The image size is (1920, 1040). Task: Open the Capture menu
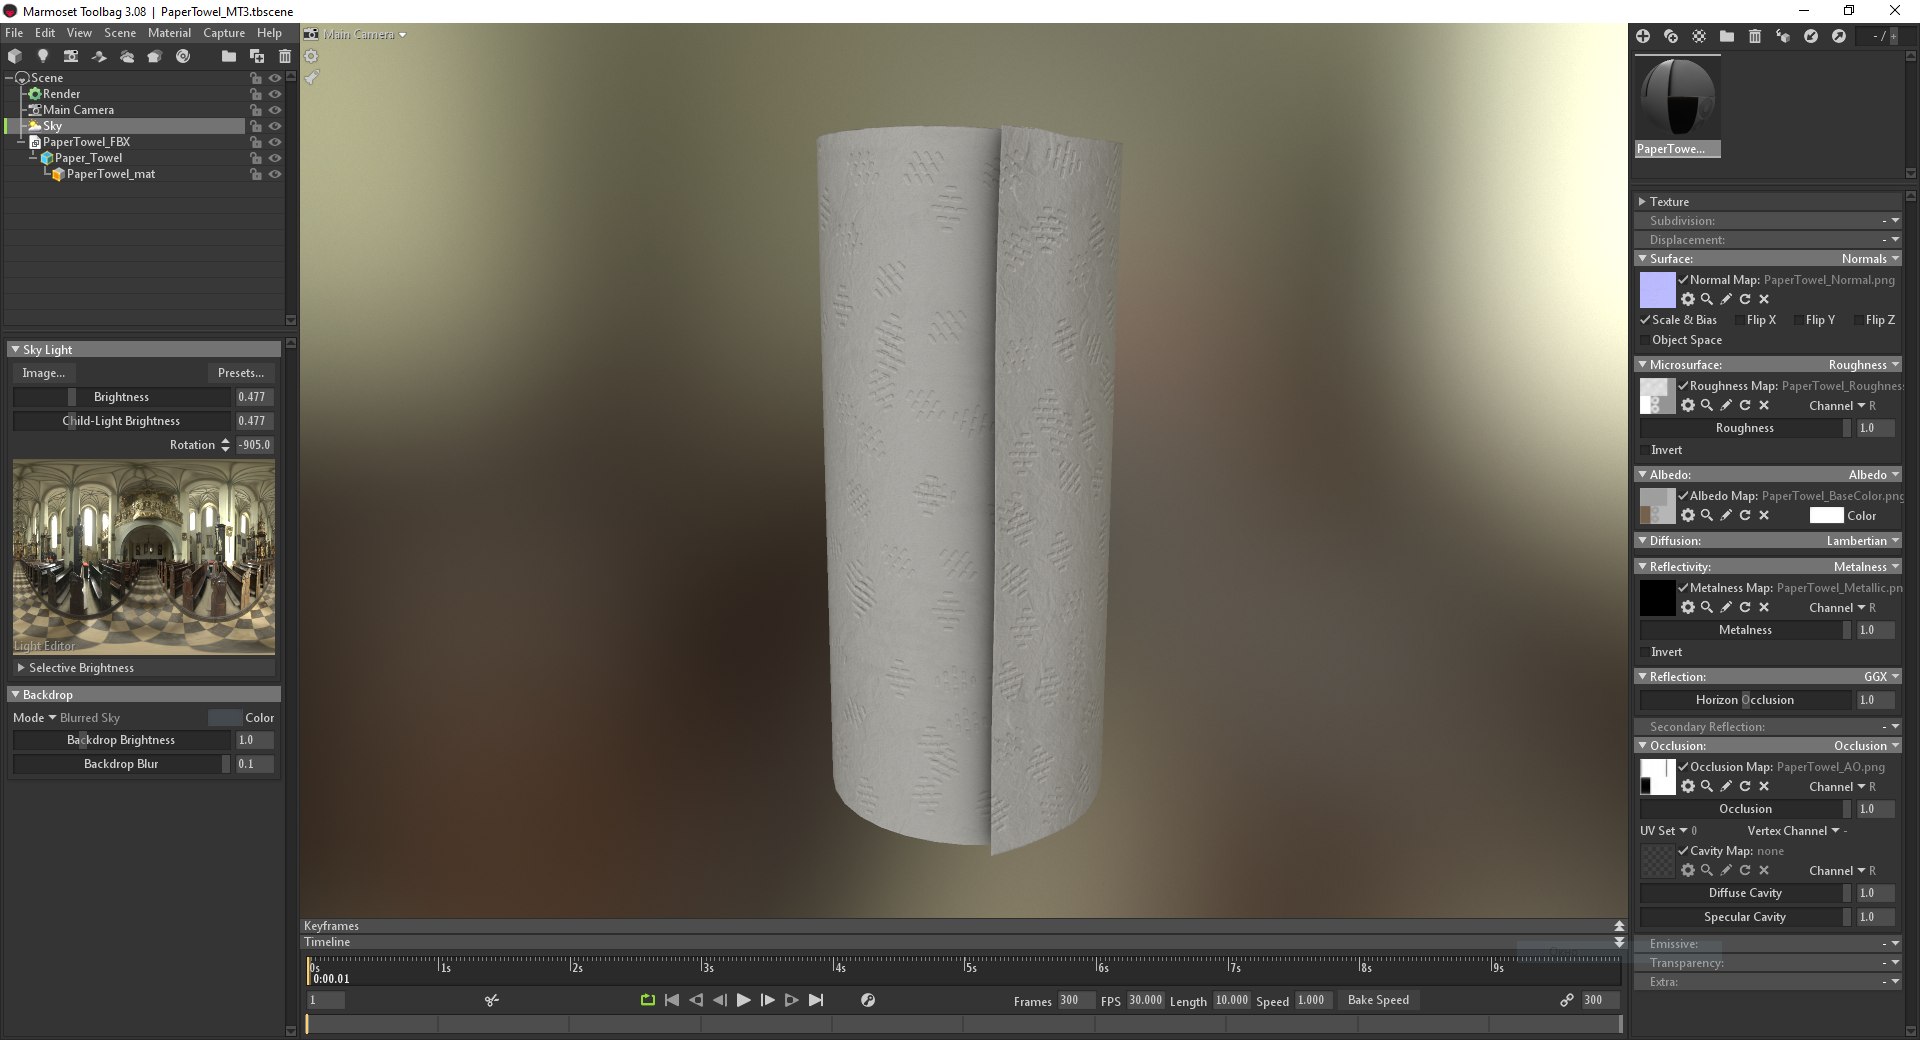tap(224, 33)
